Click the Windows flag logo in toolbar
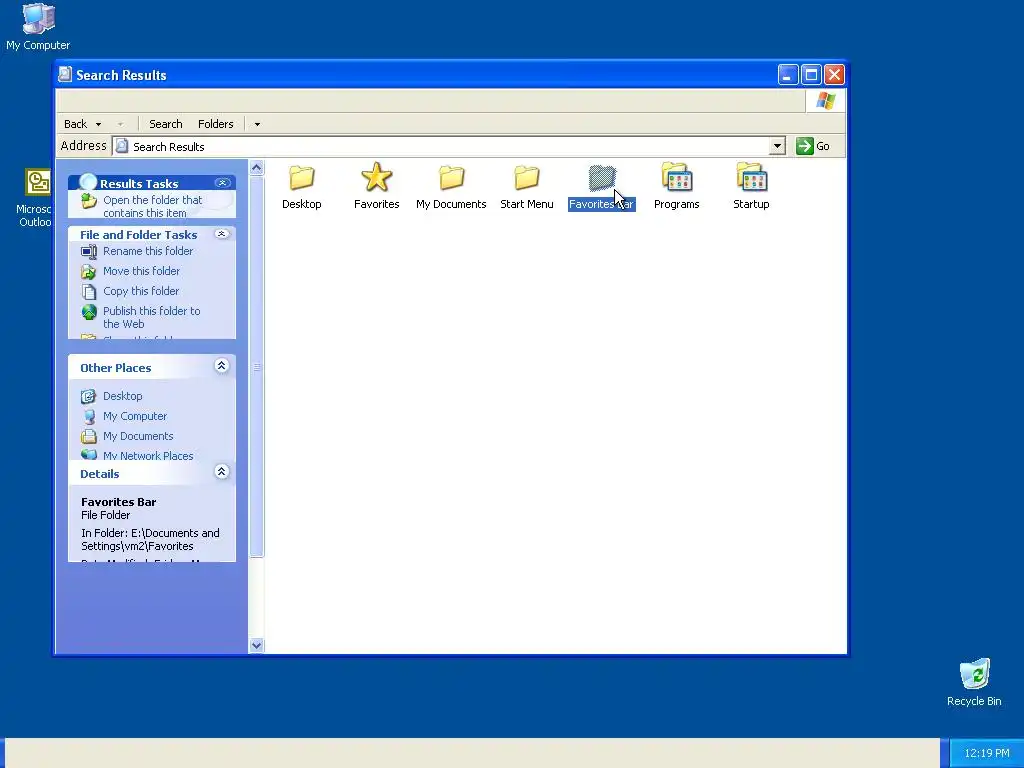Screen dimensions: 1024x768 [825, 101]
